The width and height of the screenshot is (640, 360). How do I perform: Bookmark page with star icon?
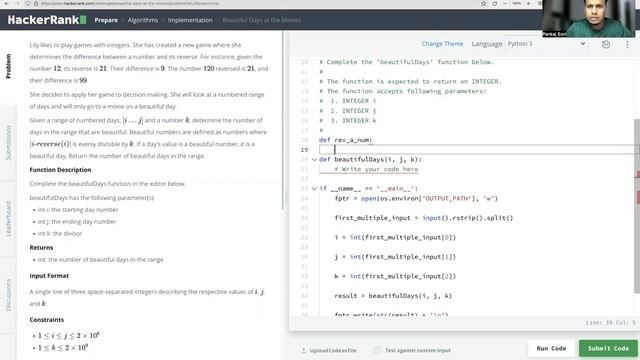(x=483, y=3)
